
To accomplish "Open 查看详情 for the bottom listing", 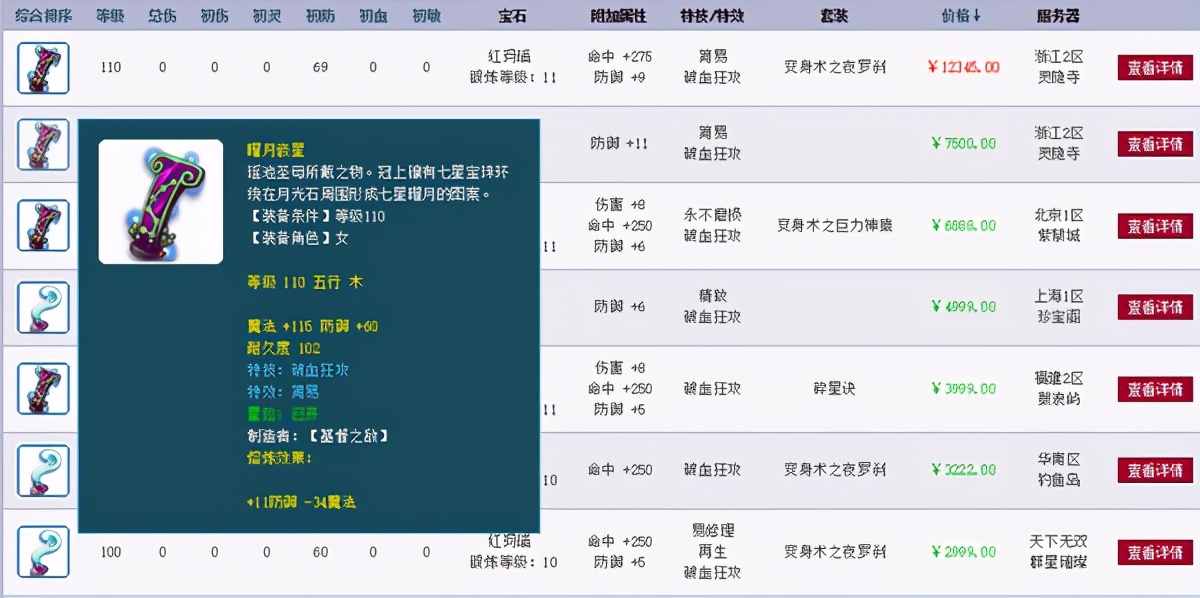I will coord(1153,551).
